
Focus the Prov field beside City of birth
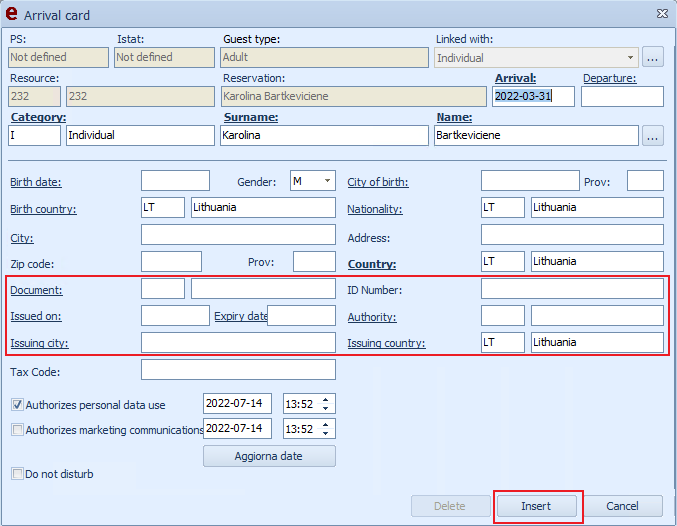click(x=645, y=181)
